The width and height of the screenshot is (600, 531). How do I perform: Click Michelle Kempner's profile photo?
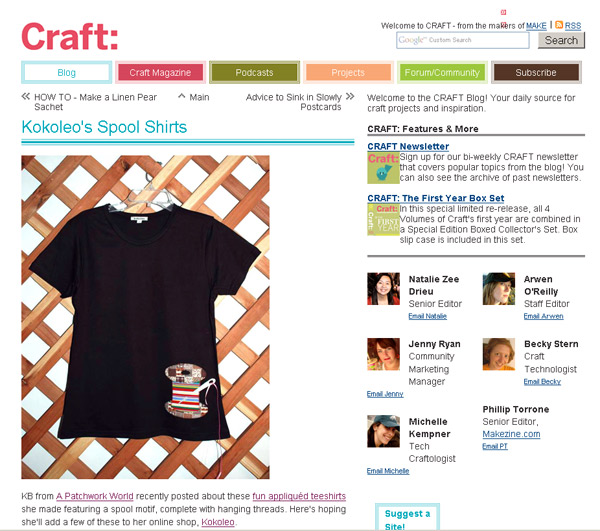pyautogui.click(x=383, y=431)
